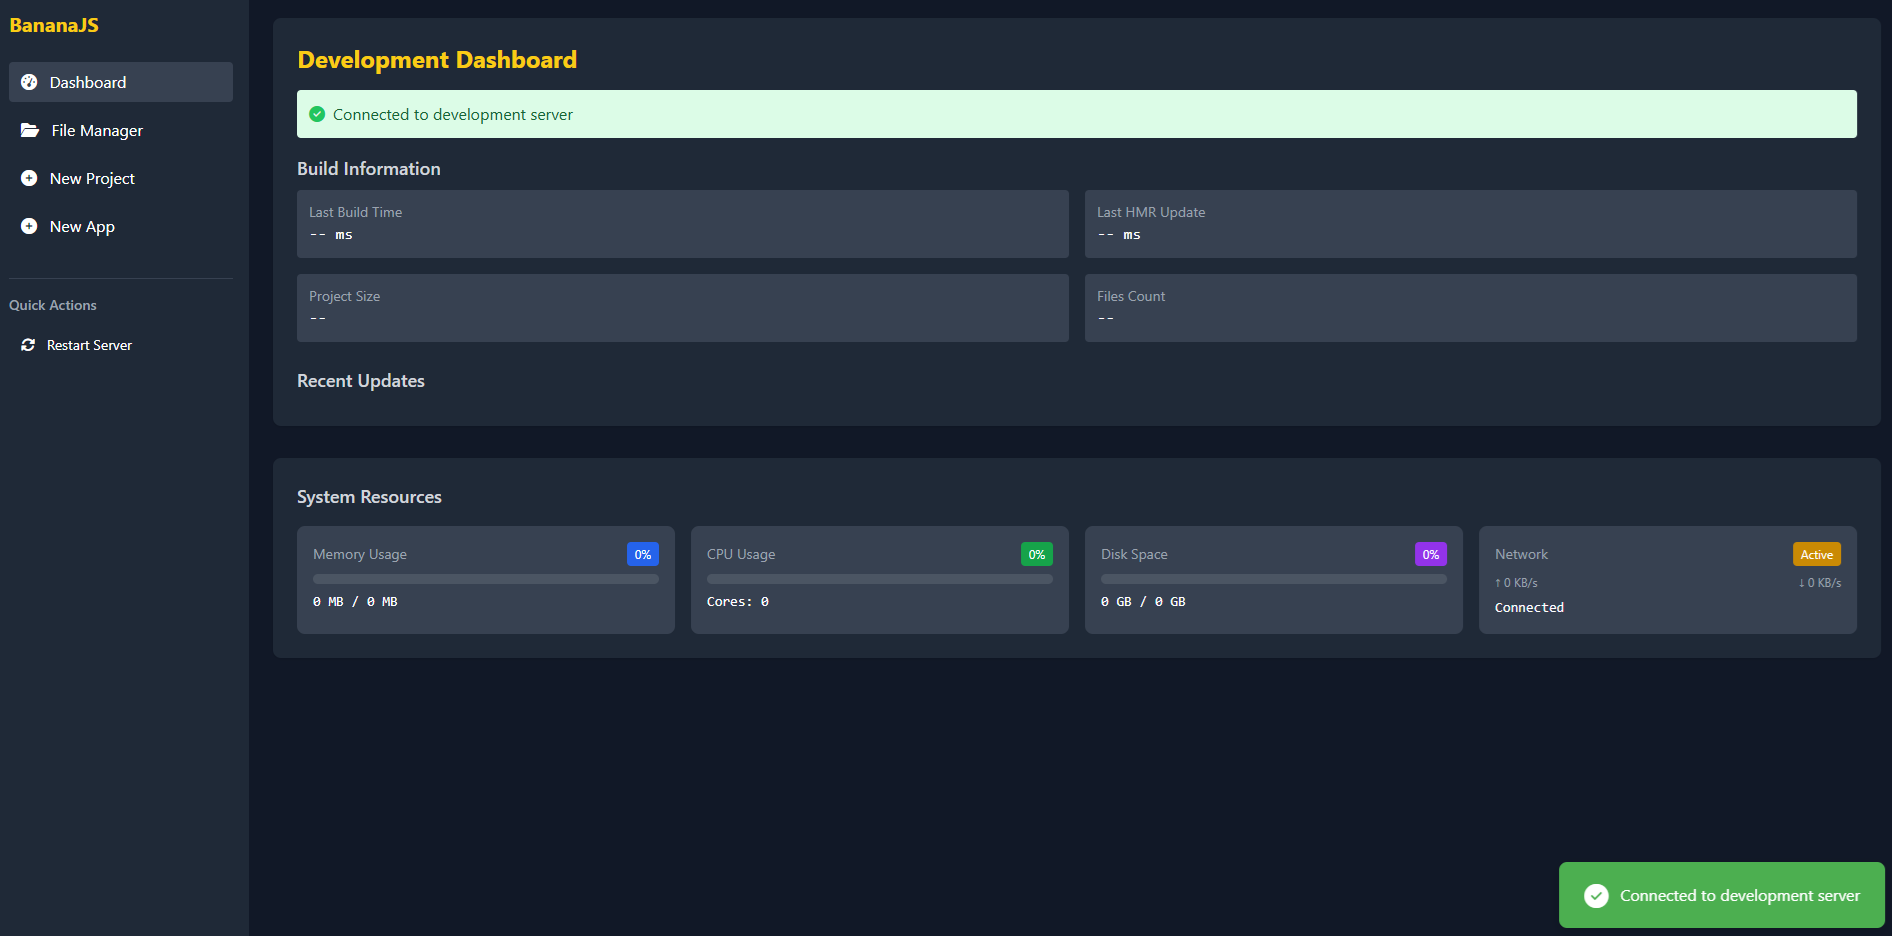Click the Dashboard gamepad icon
This screenshot has width=1892, height=936.
pos(28,82)
